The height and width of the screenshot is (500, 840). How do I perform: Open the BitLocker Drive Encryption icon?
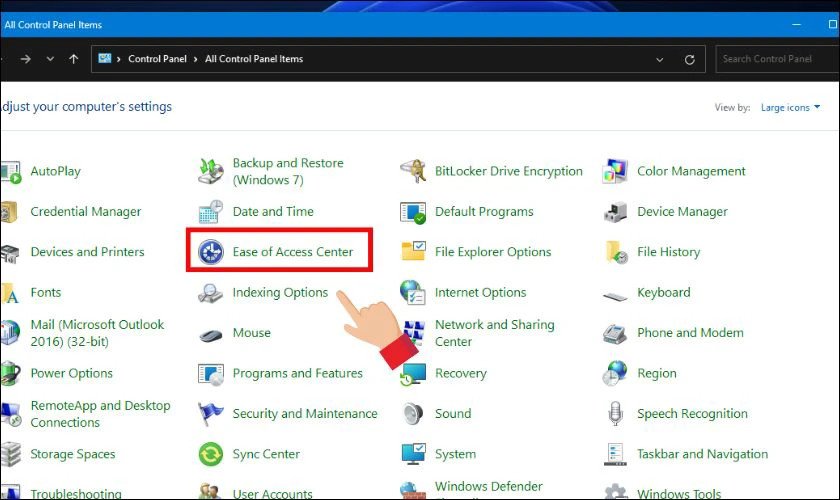(413, 171)
